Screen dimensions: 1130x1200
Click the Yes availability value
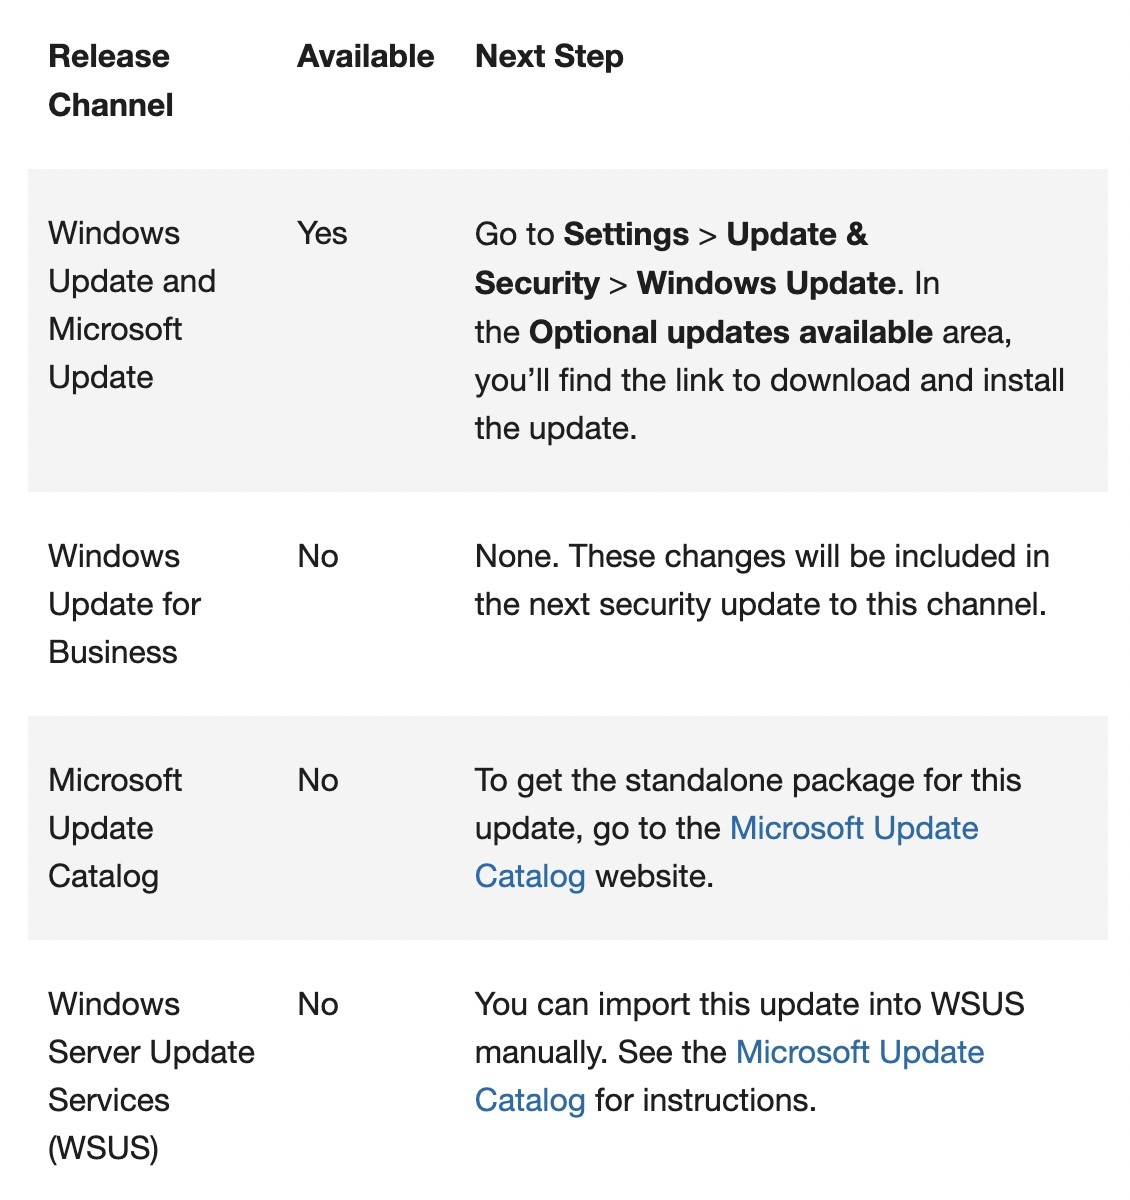click(x=322, y=233)
